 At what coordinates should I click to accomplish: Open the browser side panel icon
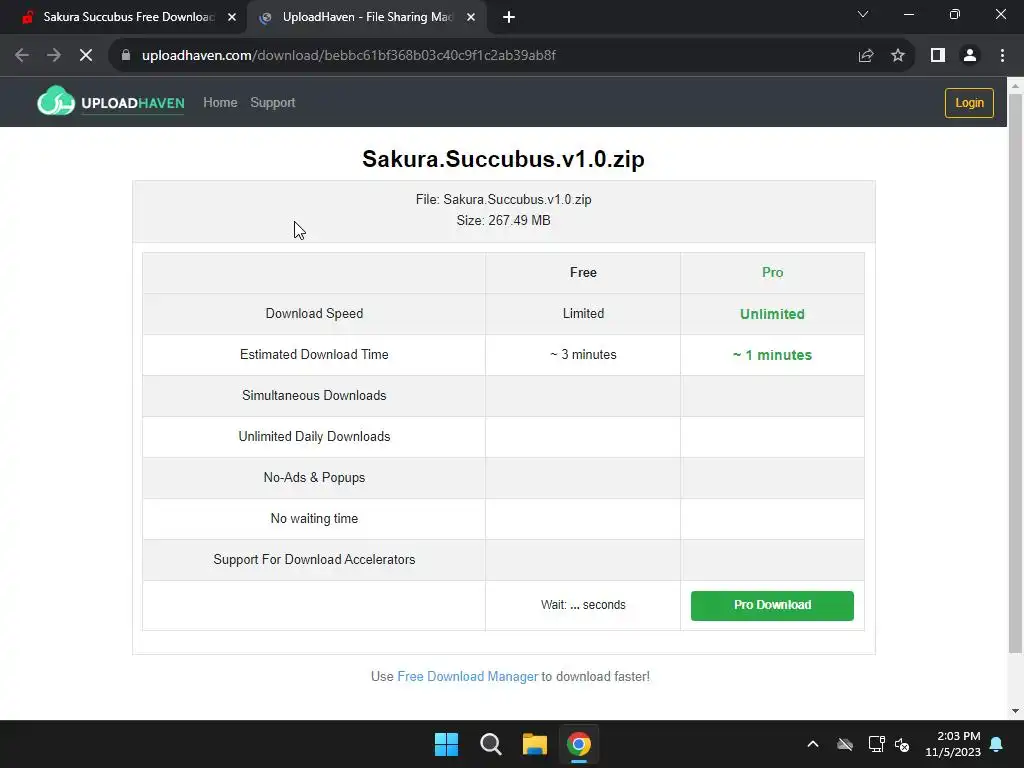pyautogui.click(x=938, y=56)
